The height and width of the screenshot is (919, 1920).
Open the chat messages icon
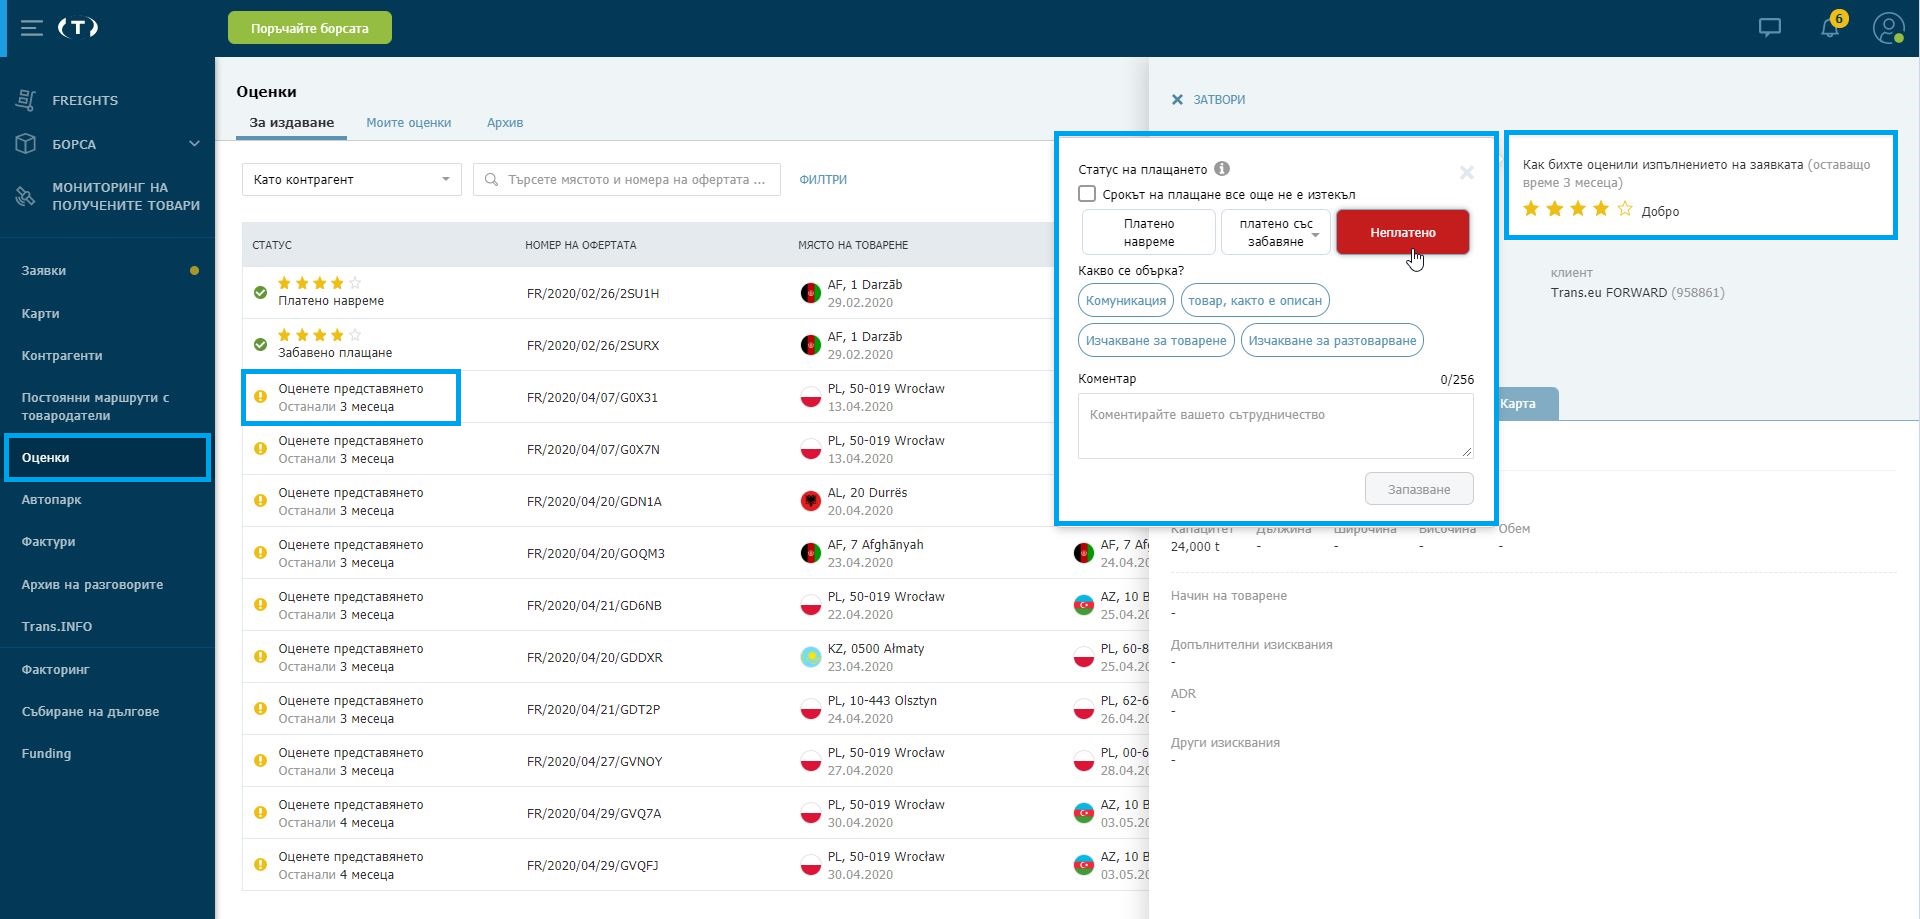tap(1770, 28)
